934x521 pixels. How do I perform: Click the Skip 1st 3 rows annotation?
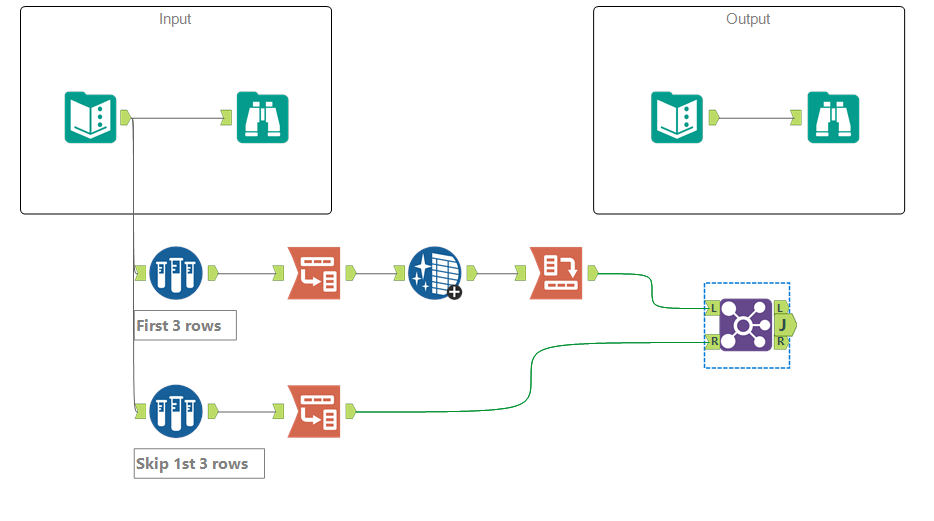pyautogui.click(x=199, y=463)
